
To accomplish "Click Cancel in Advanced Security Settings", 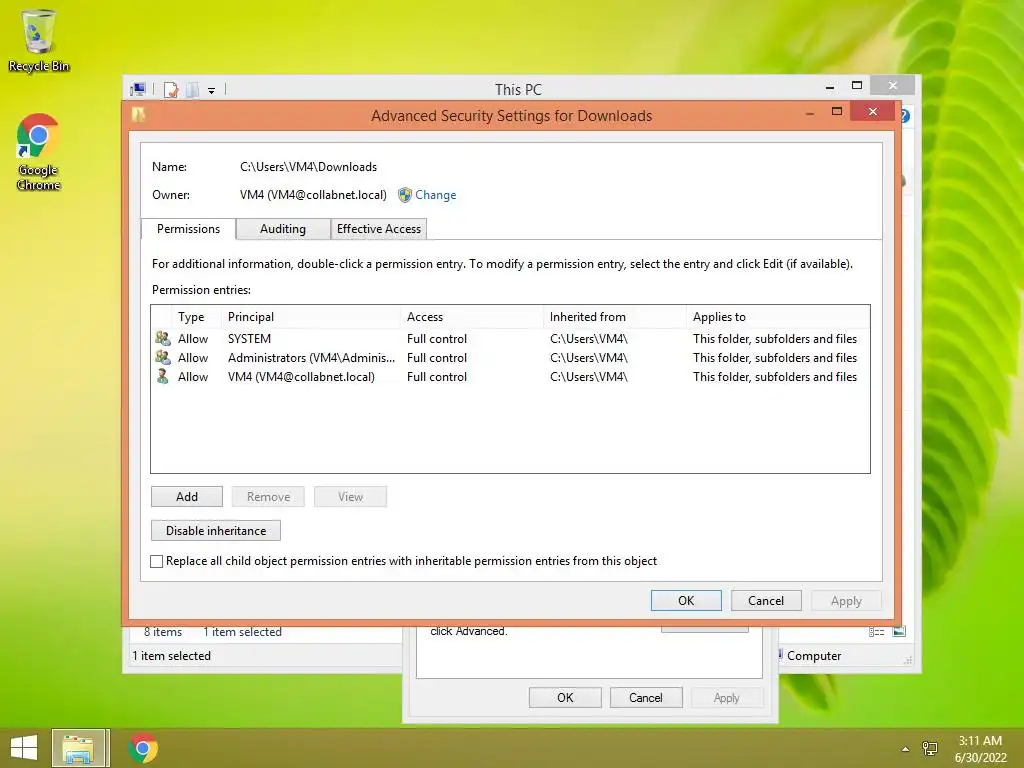I will (x=765, y=600).
